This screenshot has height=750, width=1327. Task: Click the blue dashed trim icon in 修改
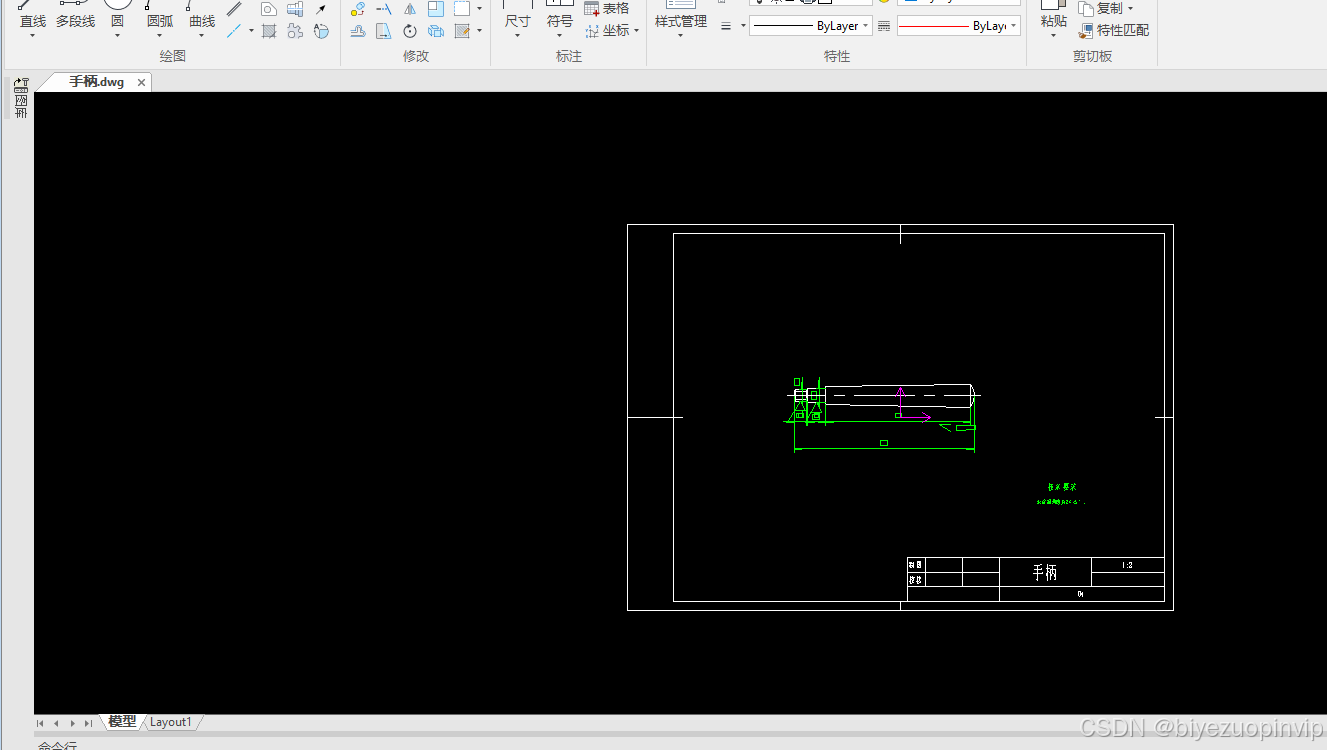click(x=384, y=9)
